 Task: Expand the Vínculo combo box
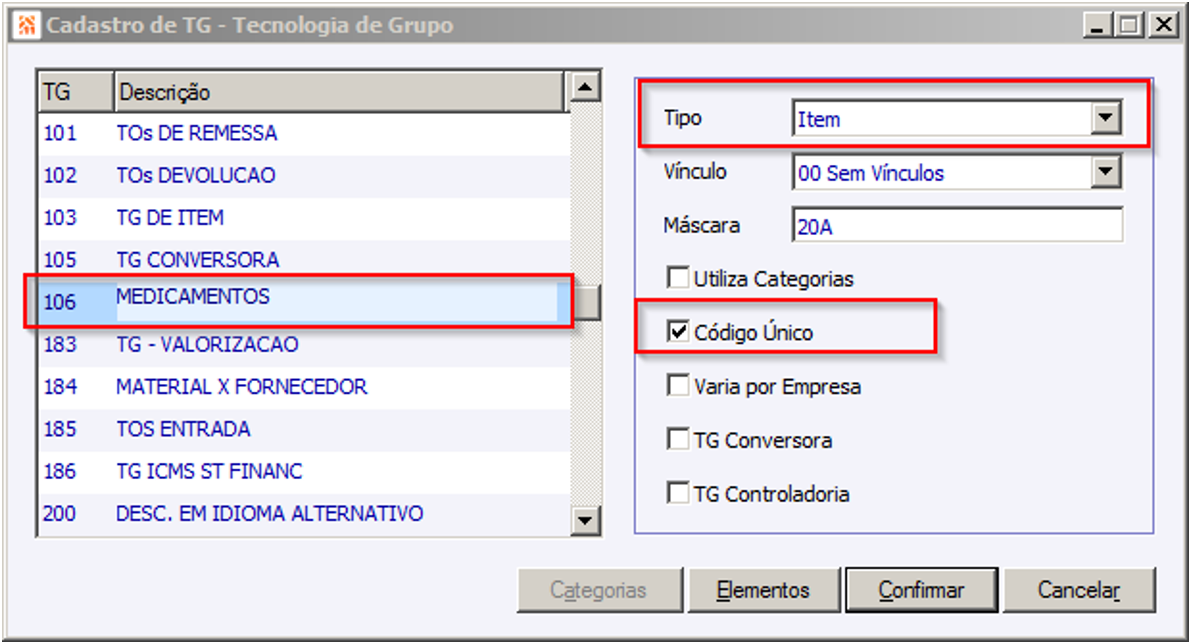coord(1104,173)
